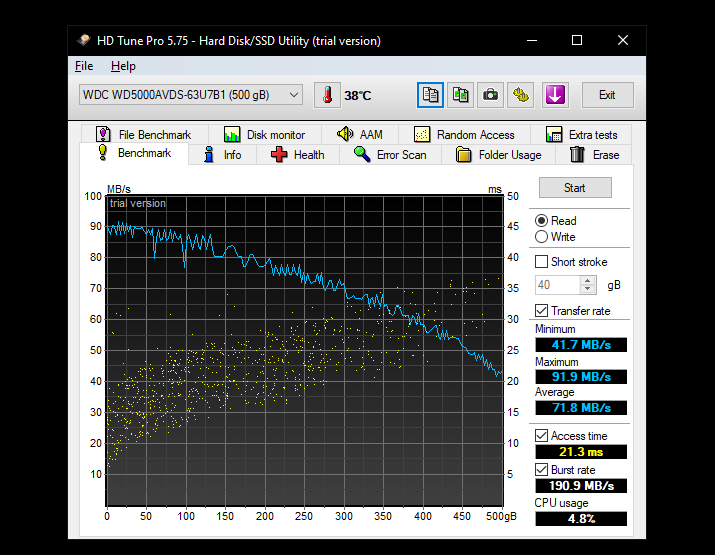Image resolution: width=715 pixels, height=555 pixels.
Task: Click the 38°C temperature reading
Action: coord(358,96)
